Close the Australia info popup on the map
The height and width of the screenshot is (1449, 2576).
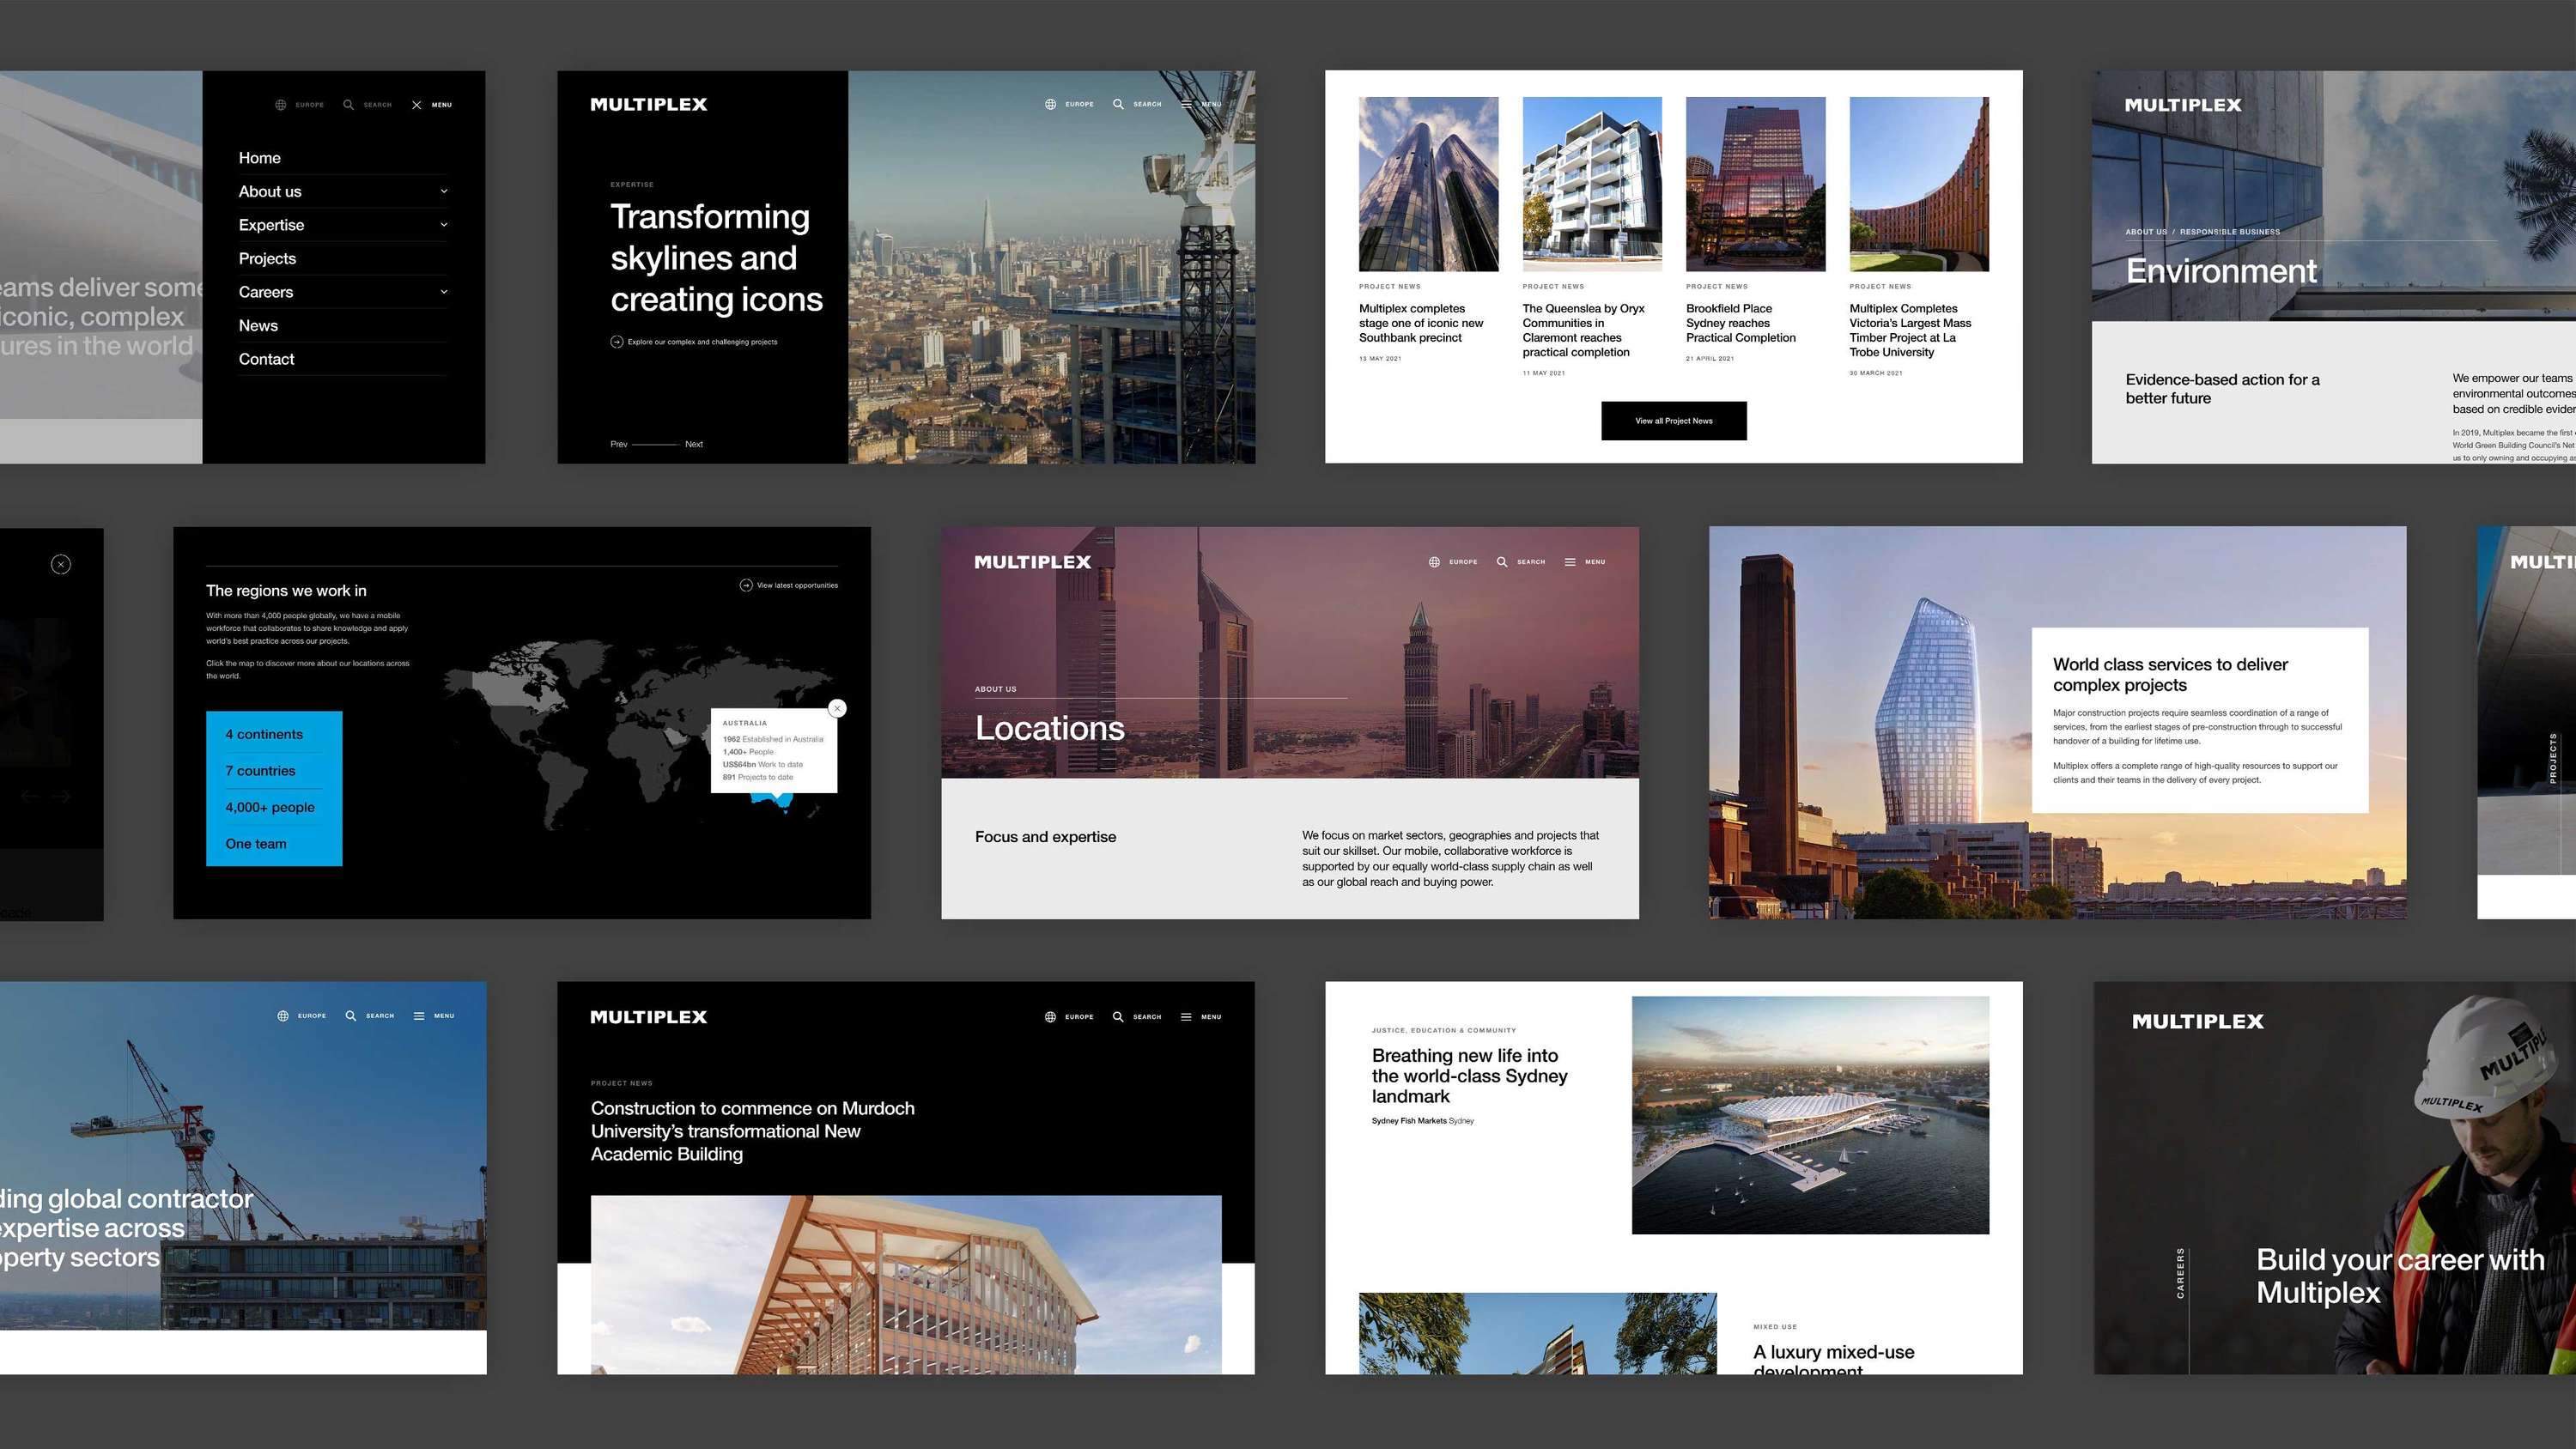coord(838,709)
